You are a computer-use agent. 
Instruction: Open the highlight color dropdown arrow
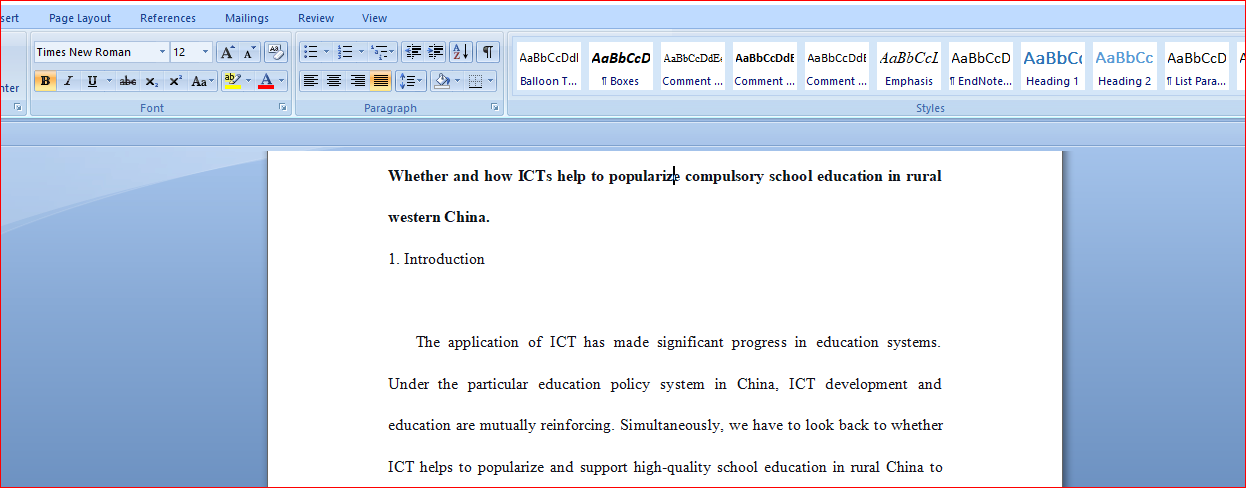click(246, 81)
